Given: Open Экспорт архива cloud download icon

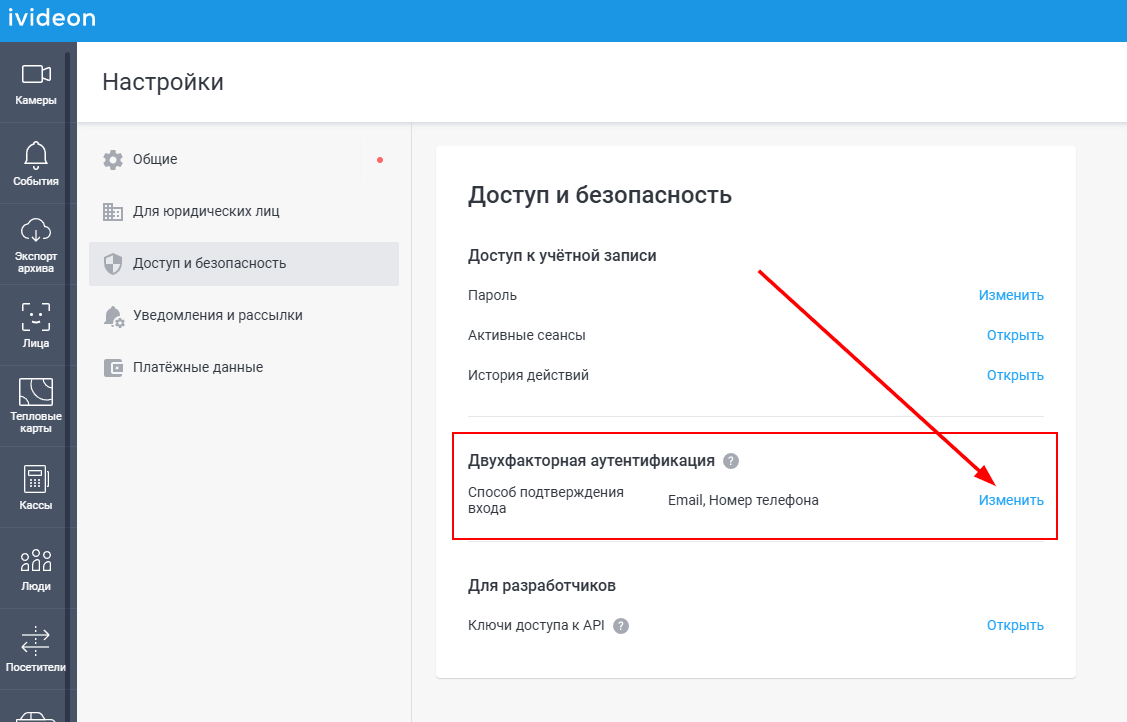Looking at the screenshot, I should [36, 230].
